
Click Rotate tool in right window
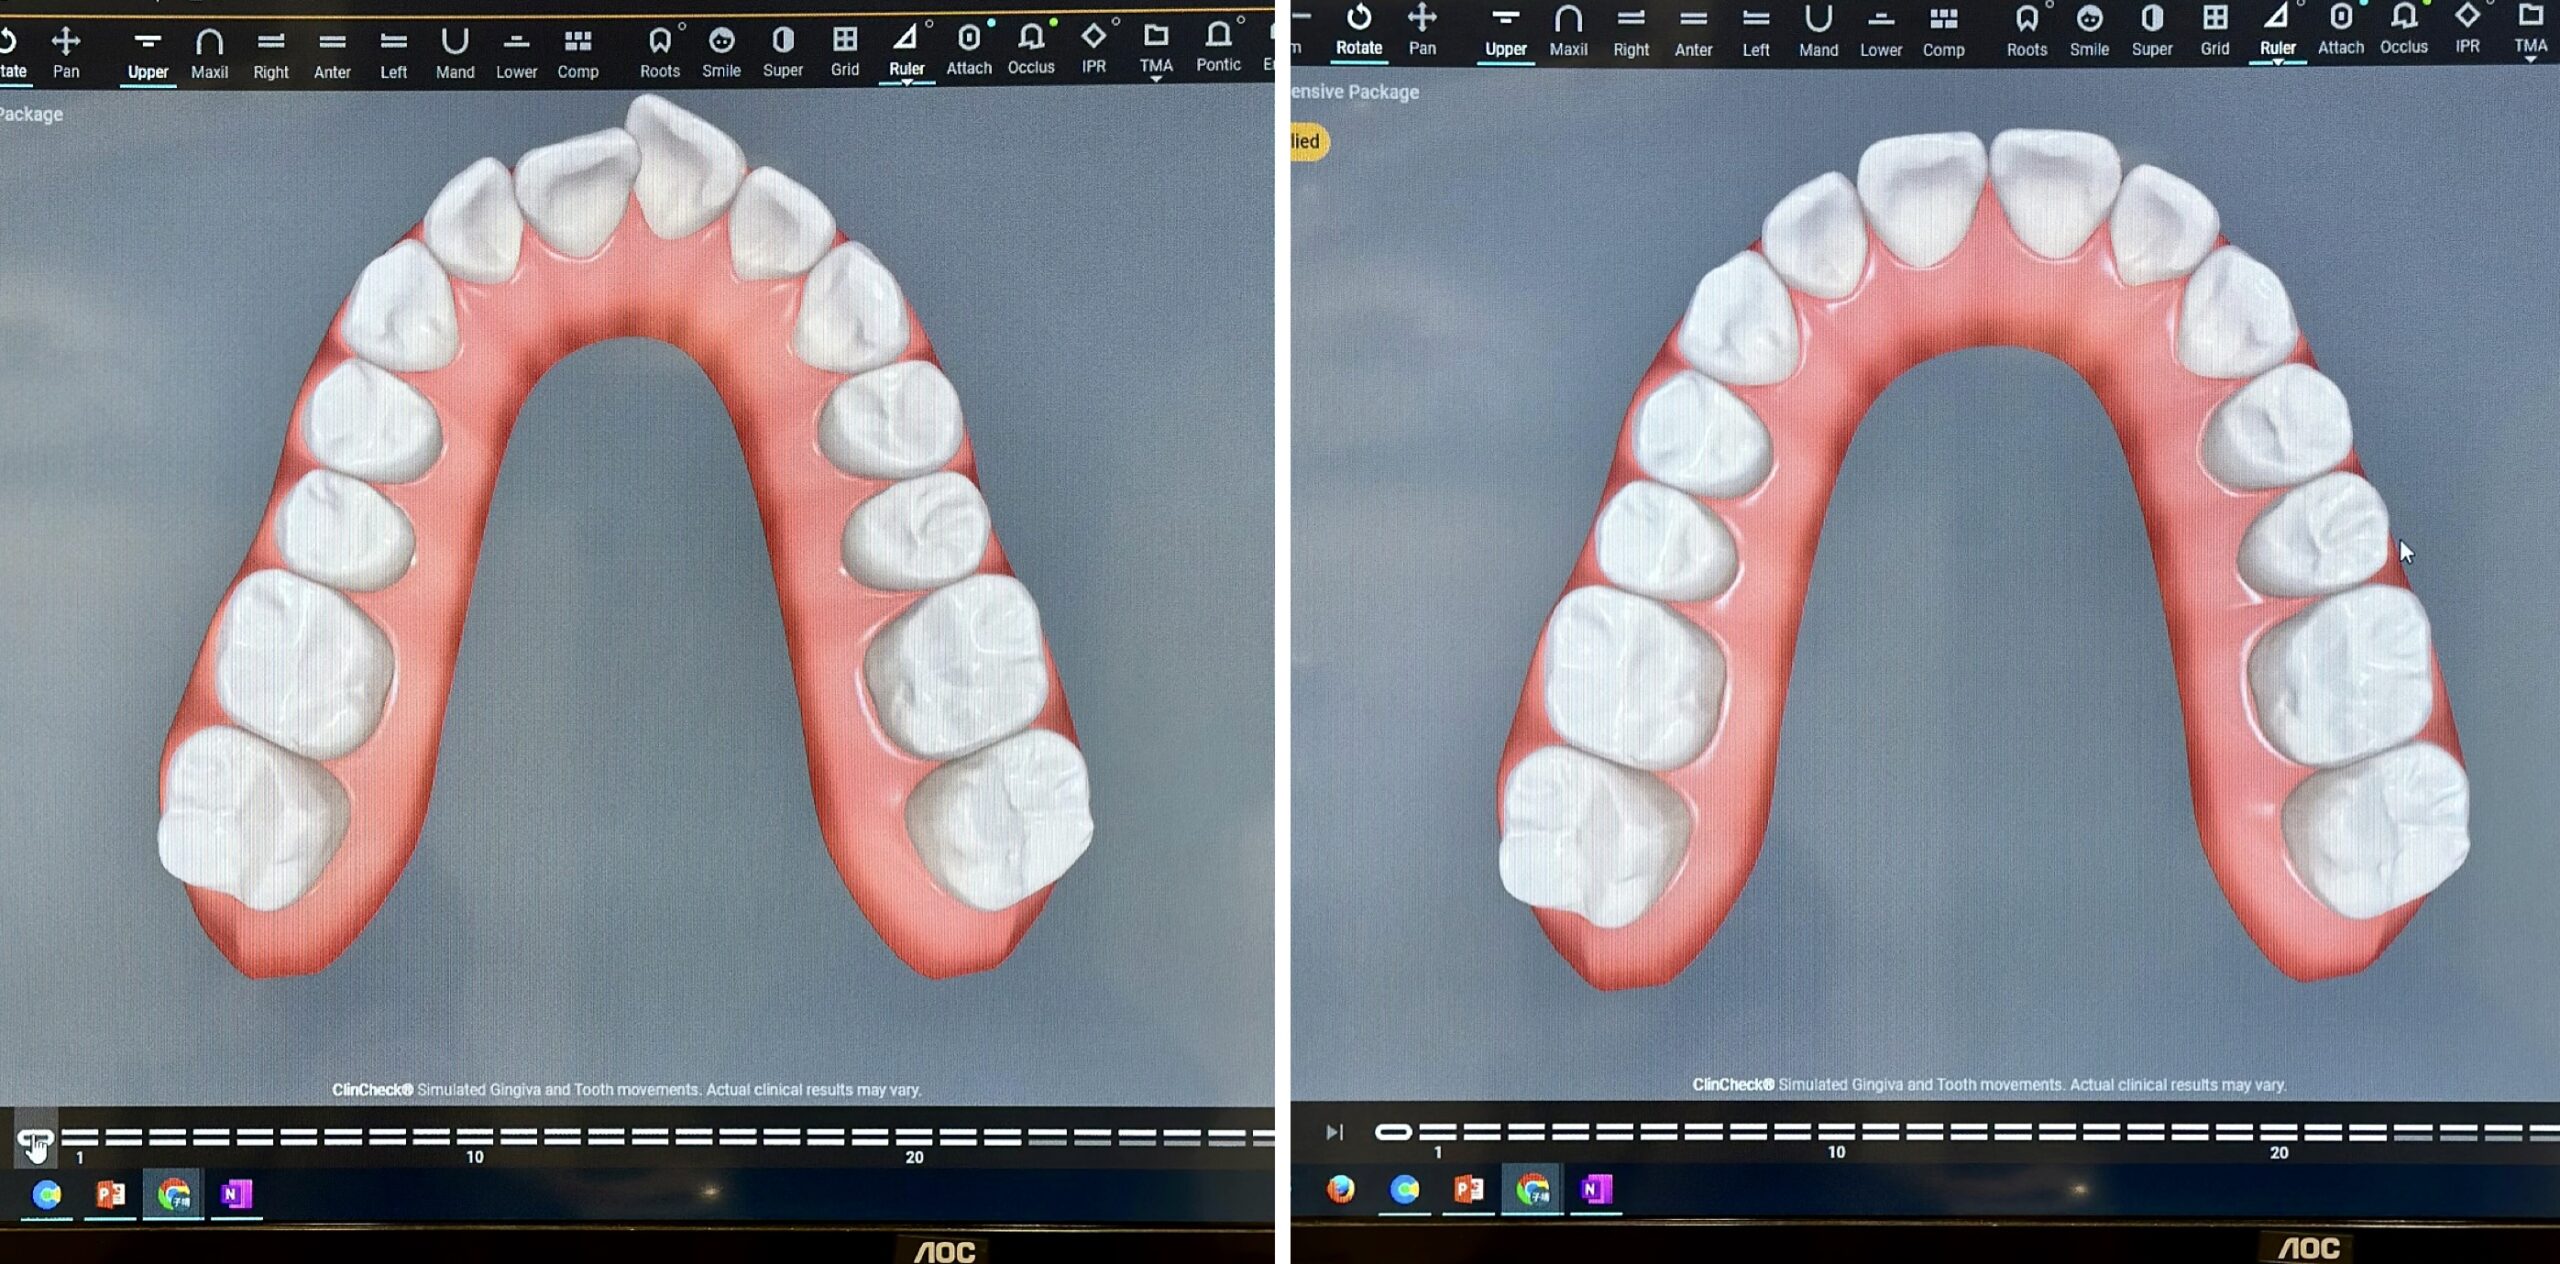tap(1358, 29)
